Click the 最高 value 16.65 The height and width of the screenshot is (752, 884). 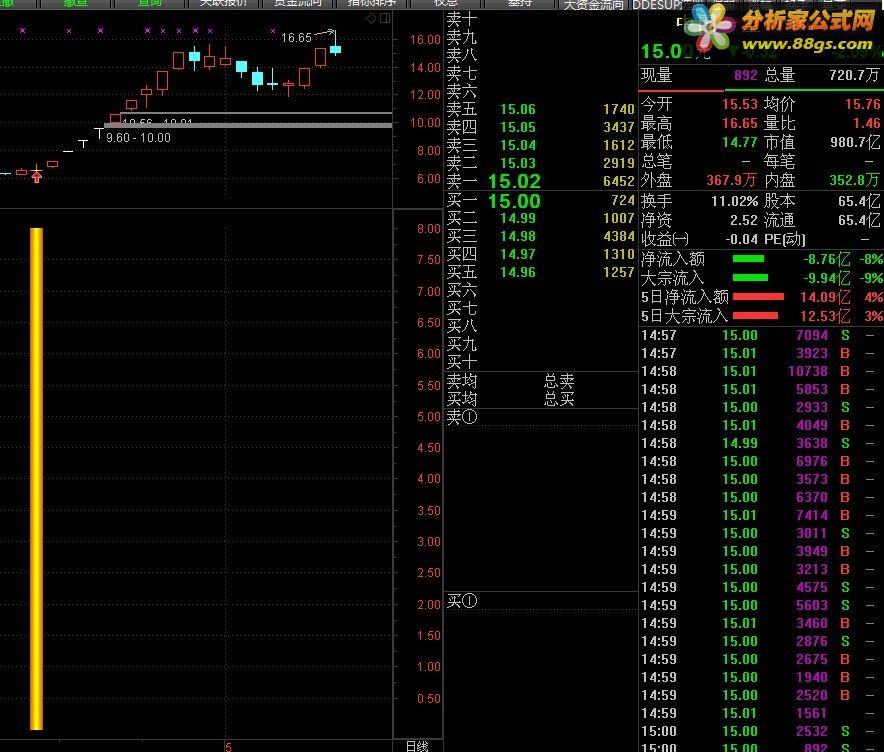[740, 123]
